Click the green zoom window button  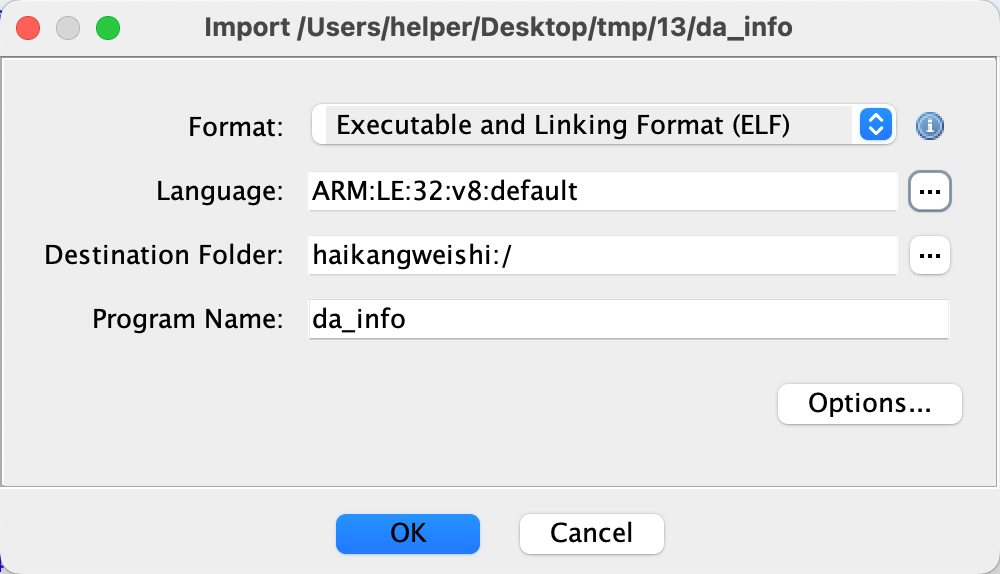point(108,28)
